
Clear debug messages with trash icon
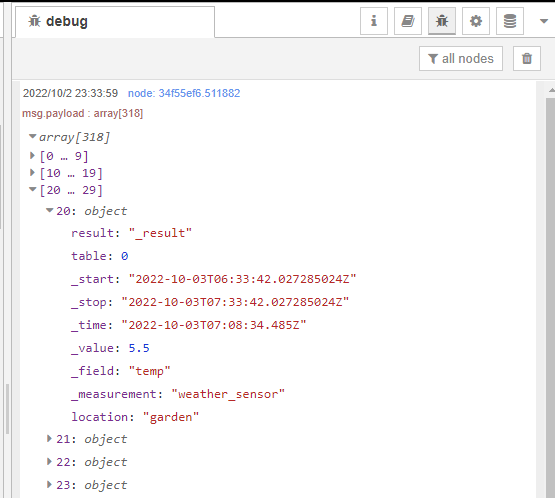(x=527, y=58)
